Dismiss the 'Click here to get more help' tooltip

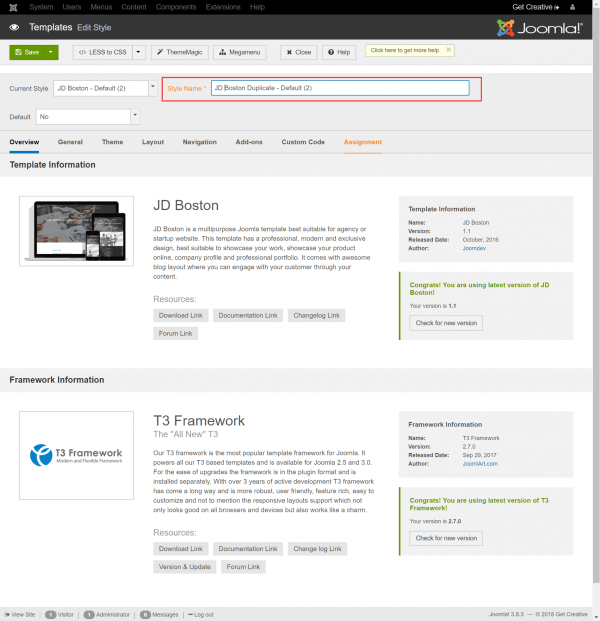(x=448, y=50)
